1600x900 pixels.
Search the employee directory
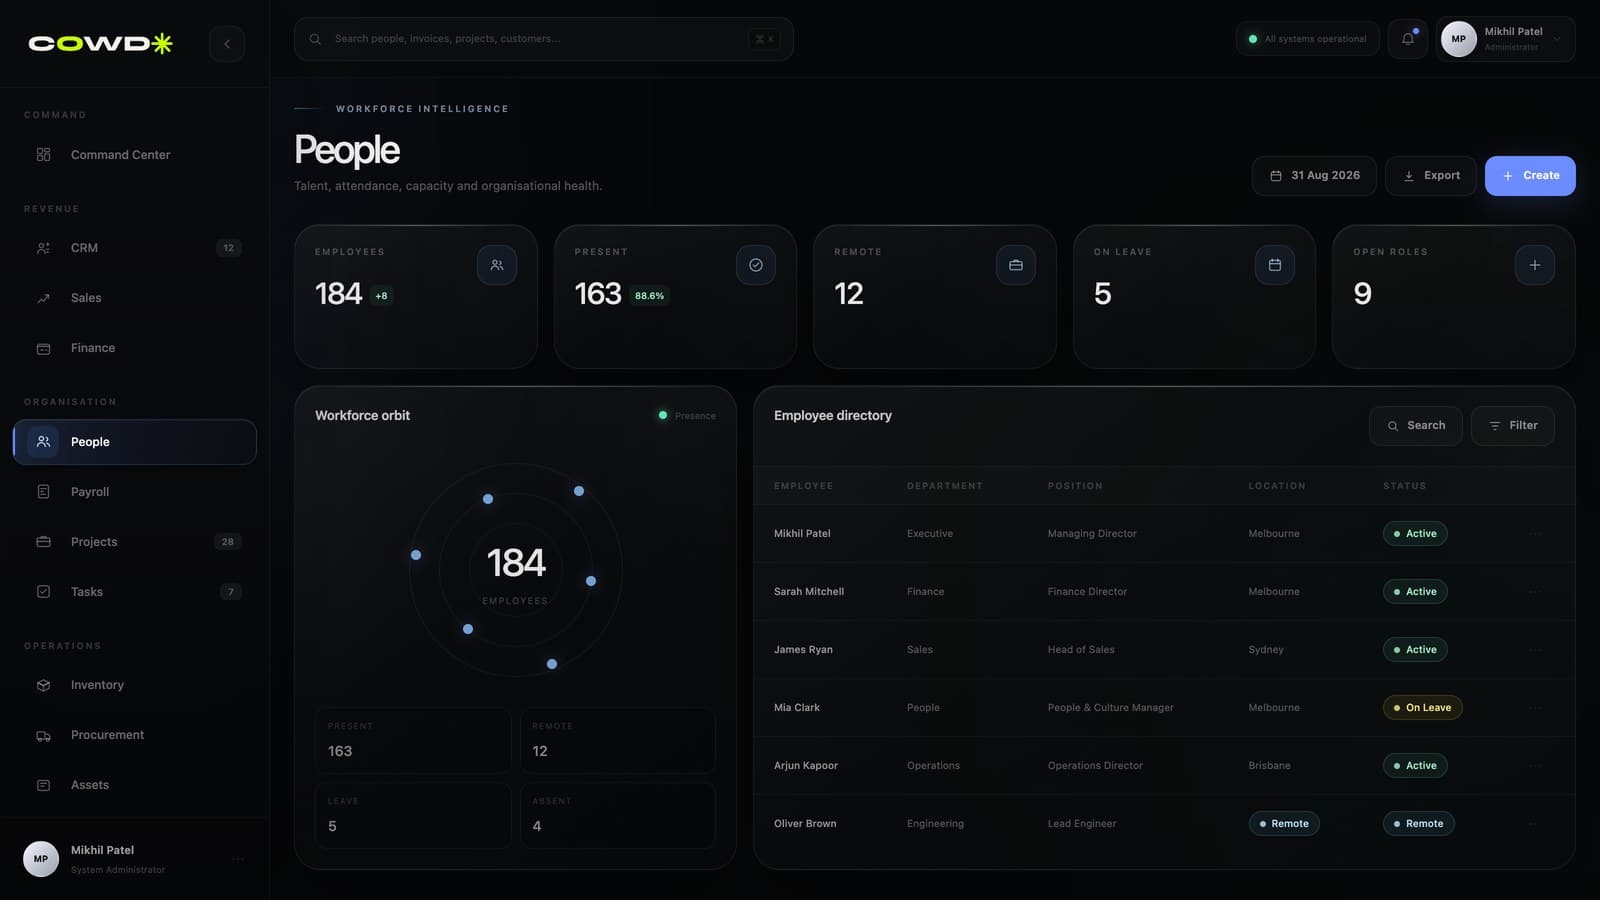(1416, 426)
